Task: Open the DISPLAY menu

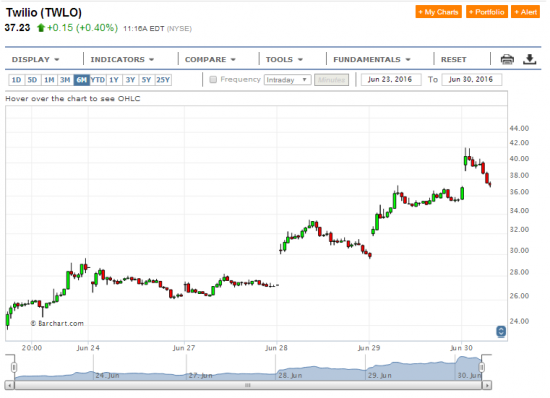Action: tap(35, 60)
